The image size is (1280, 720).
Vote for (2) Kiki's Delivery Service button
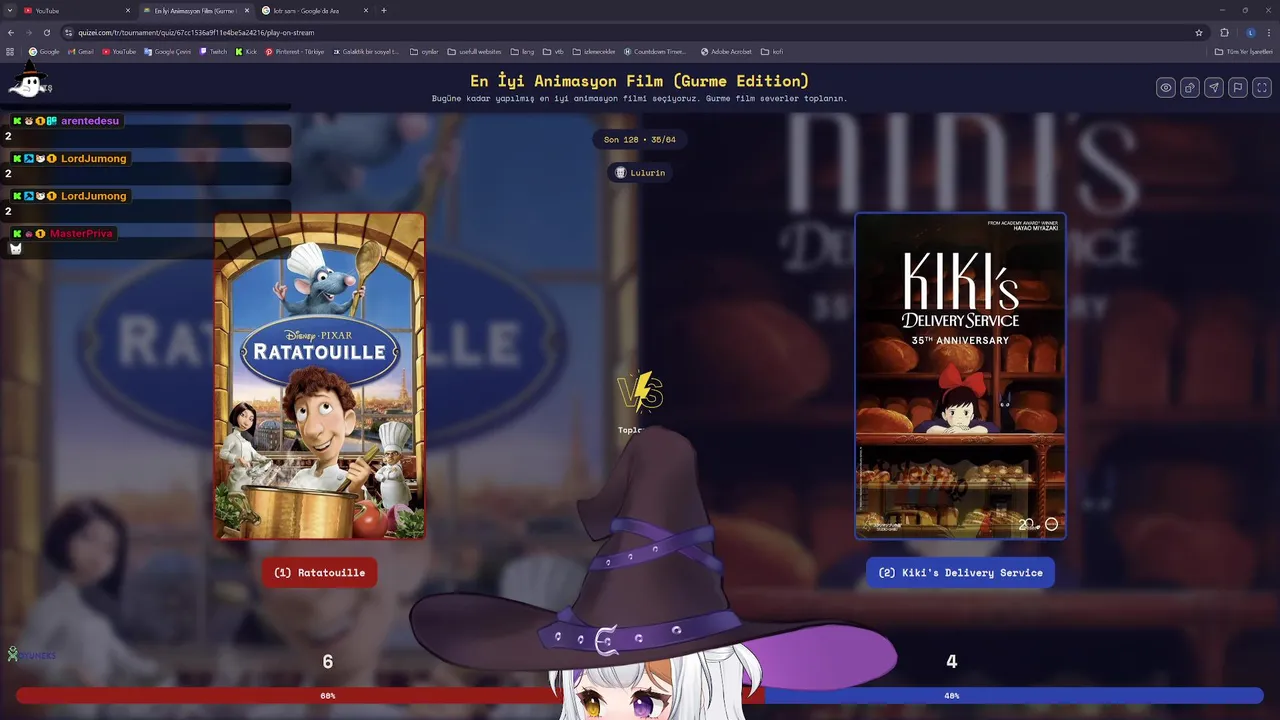[x=960, y=573]
